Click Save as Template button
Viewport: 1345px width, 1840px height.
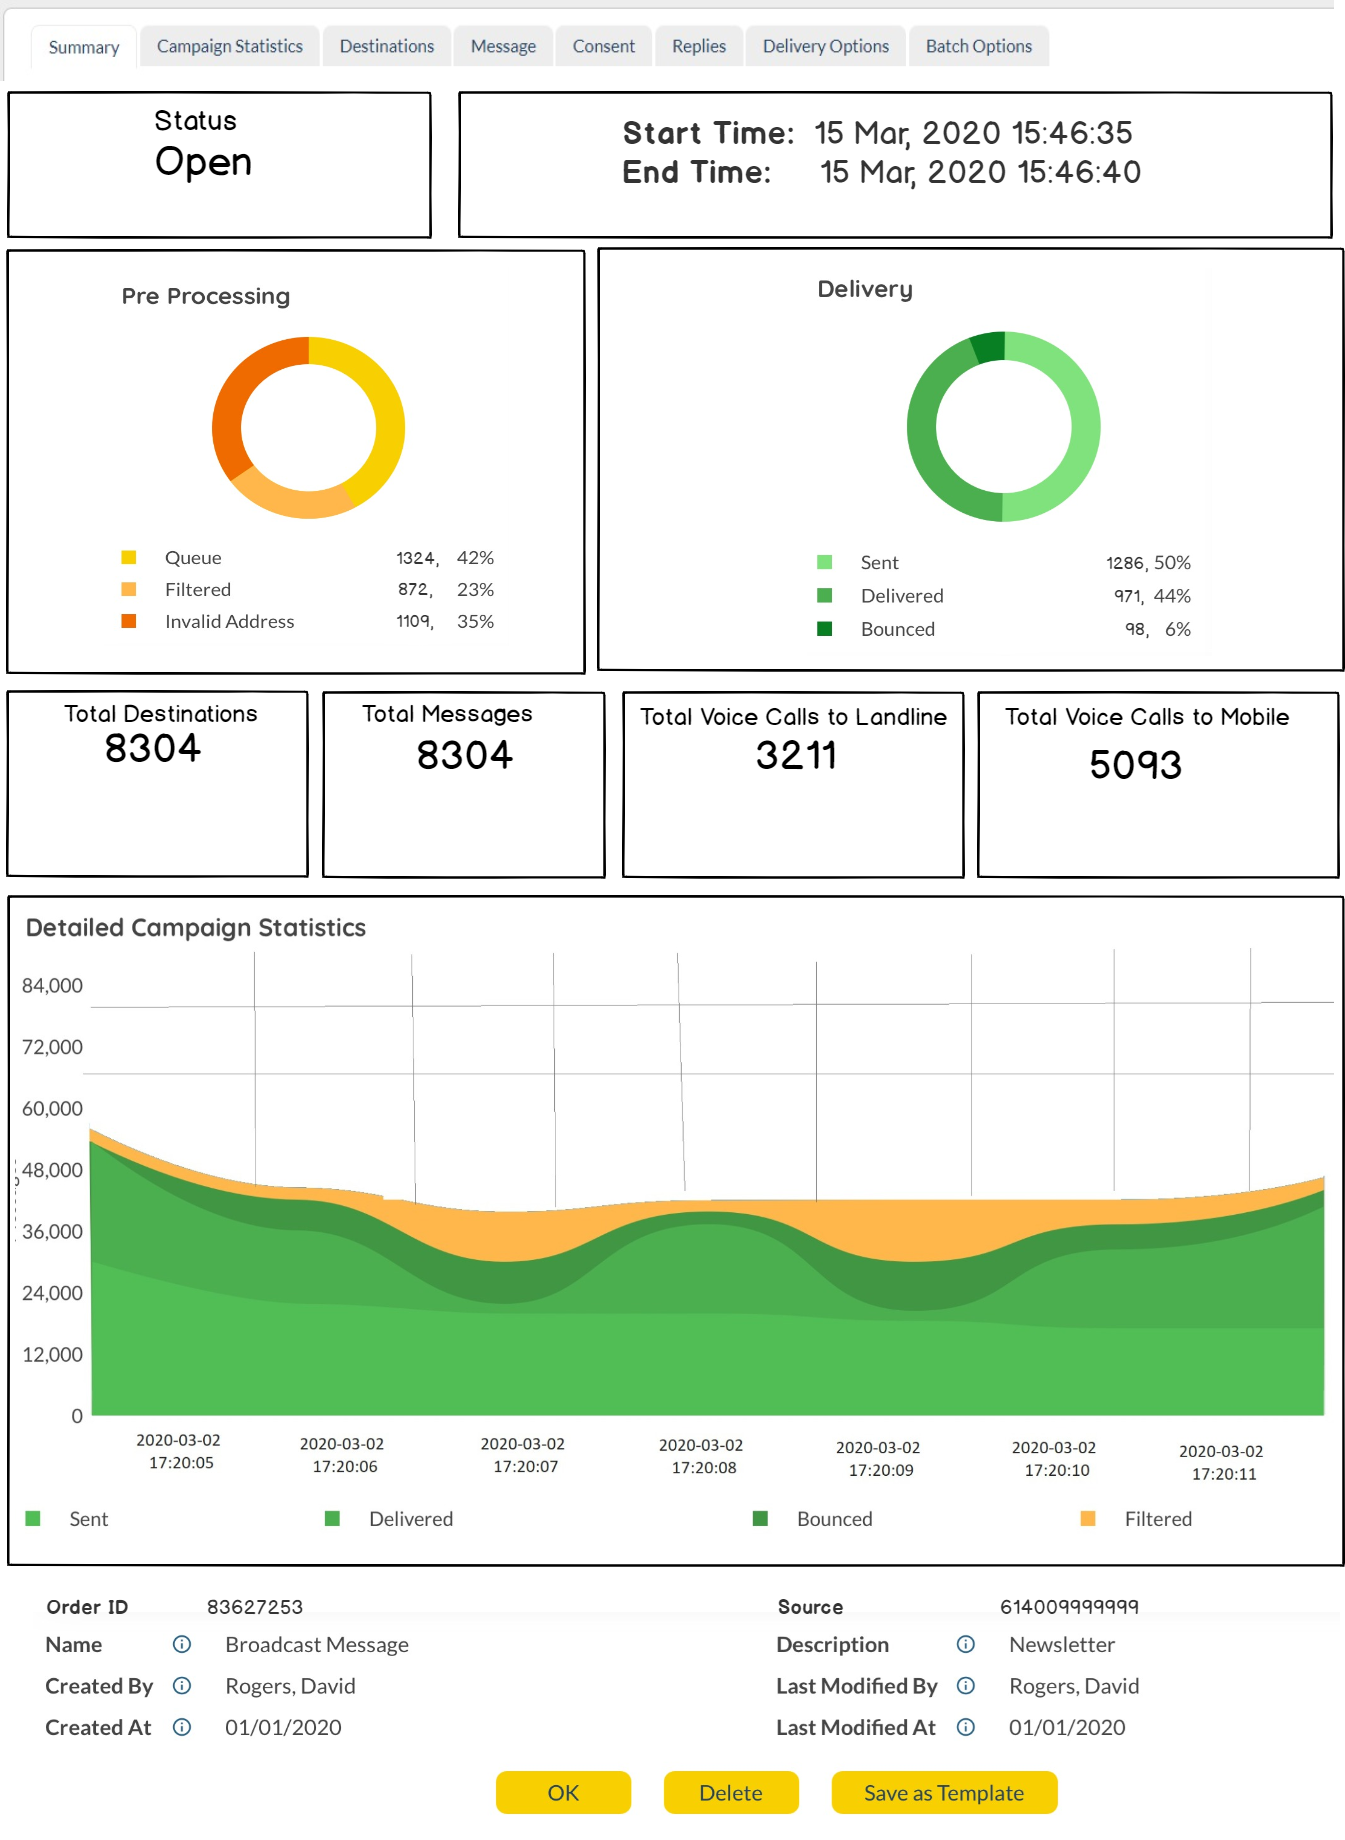[944, 1793]
